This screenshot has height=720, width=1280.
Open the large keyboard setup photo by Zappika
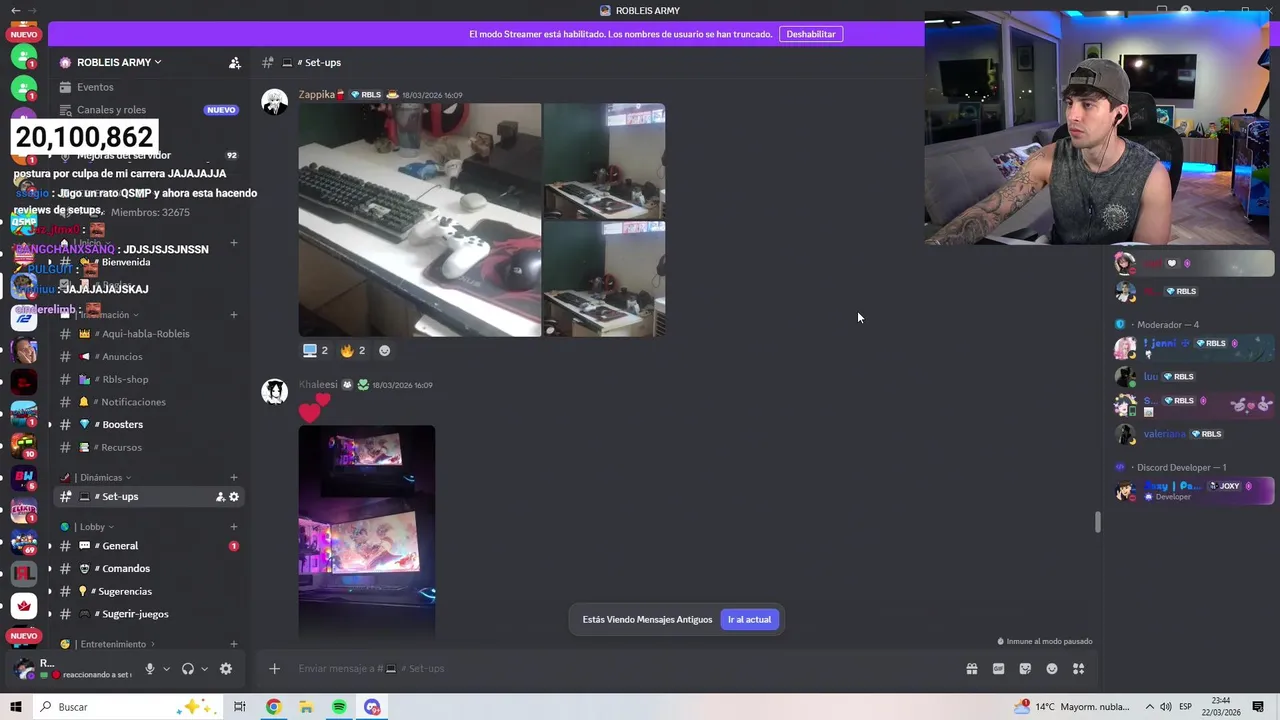[x=420, y=220]
